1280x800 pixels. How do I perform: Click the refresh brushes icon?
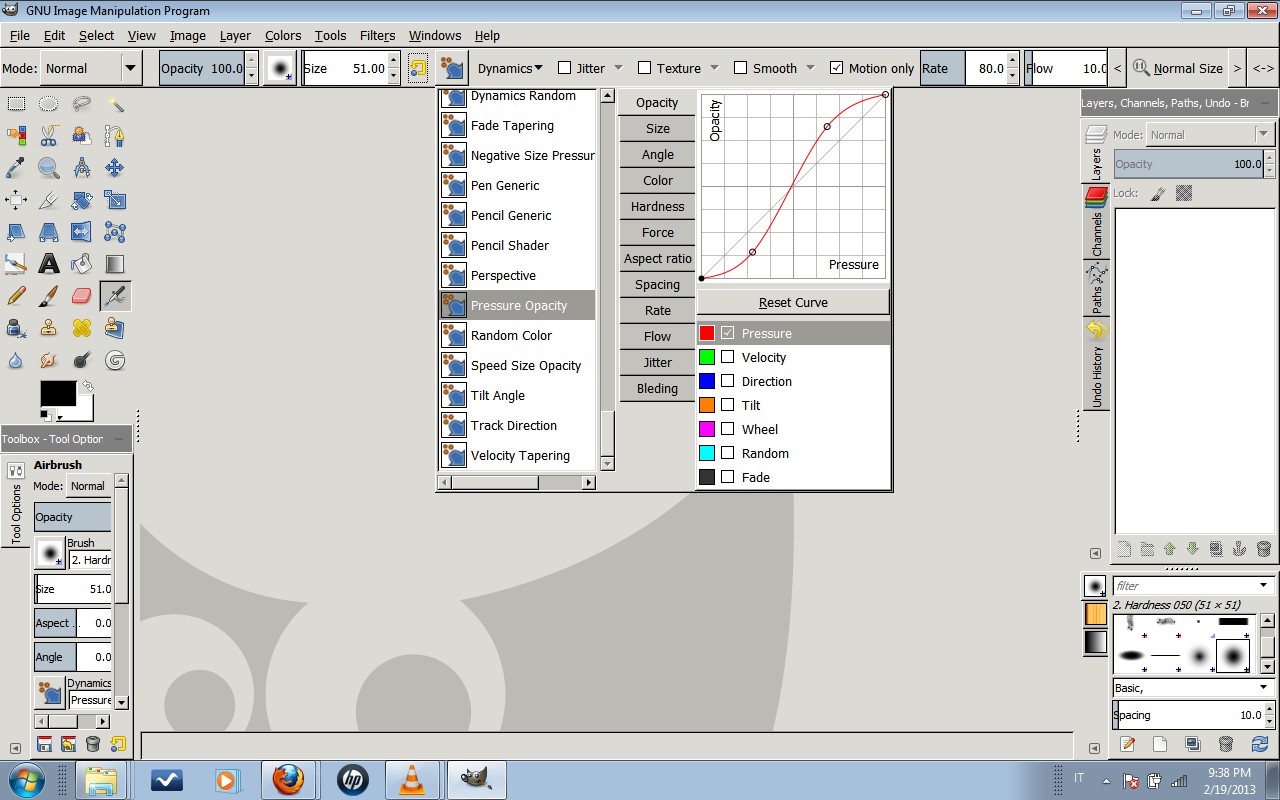1259,744
